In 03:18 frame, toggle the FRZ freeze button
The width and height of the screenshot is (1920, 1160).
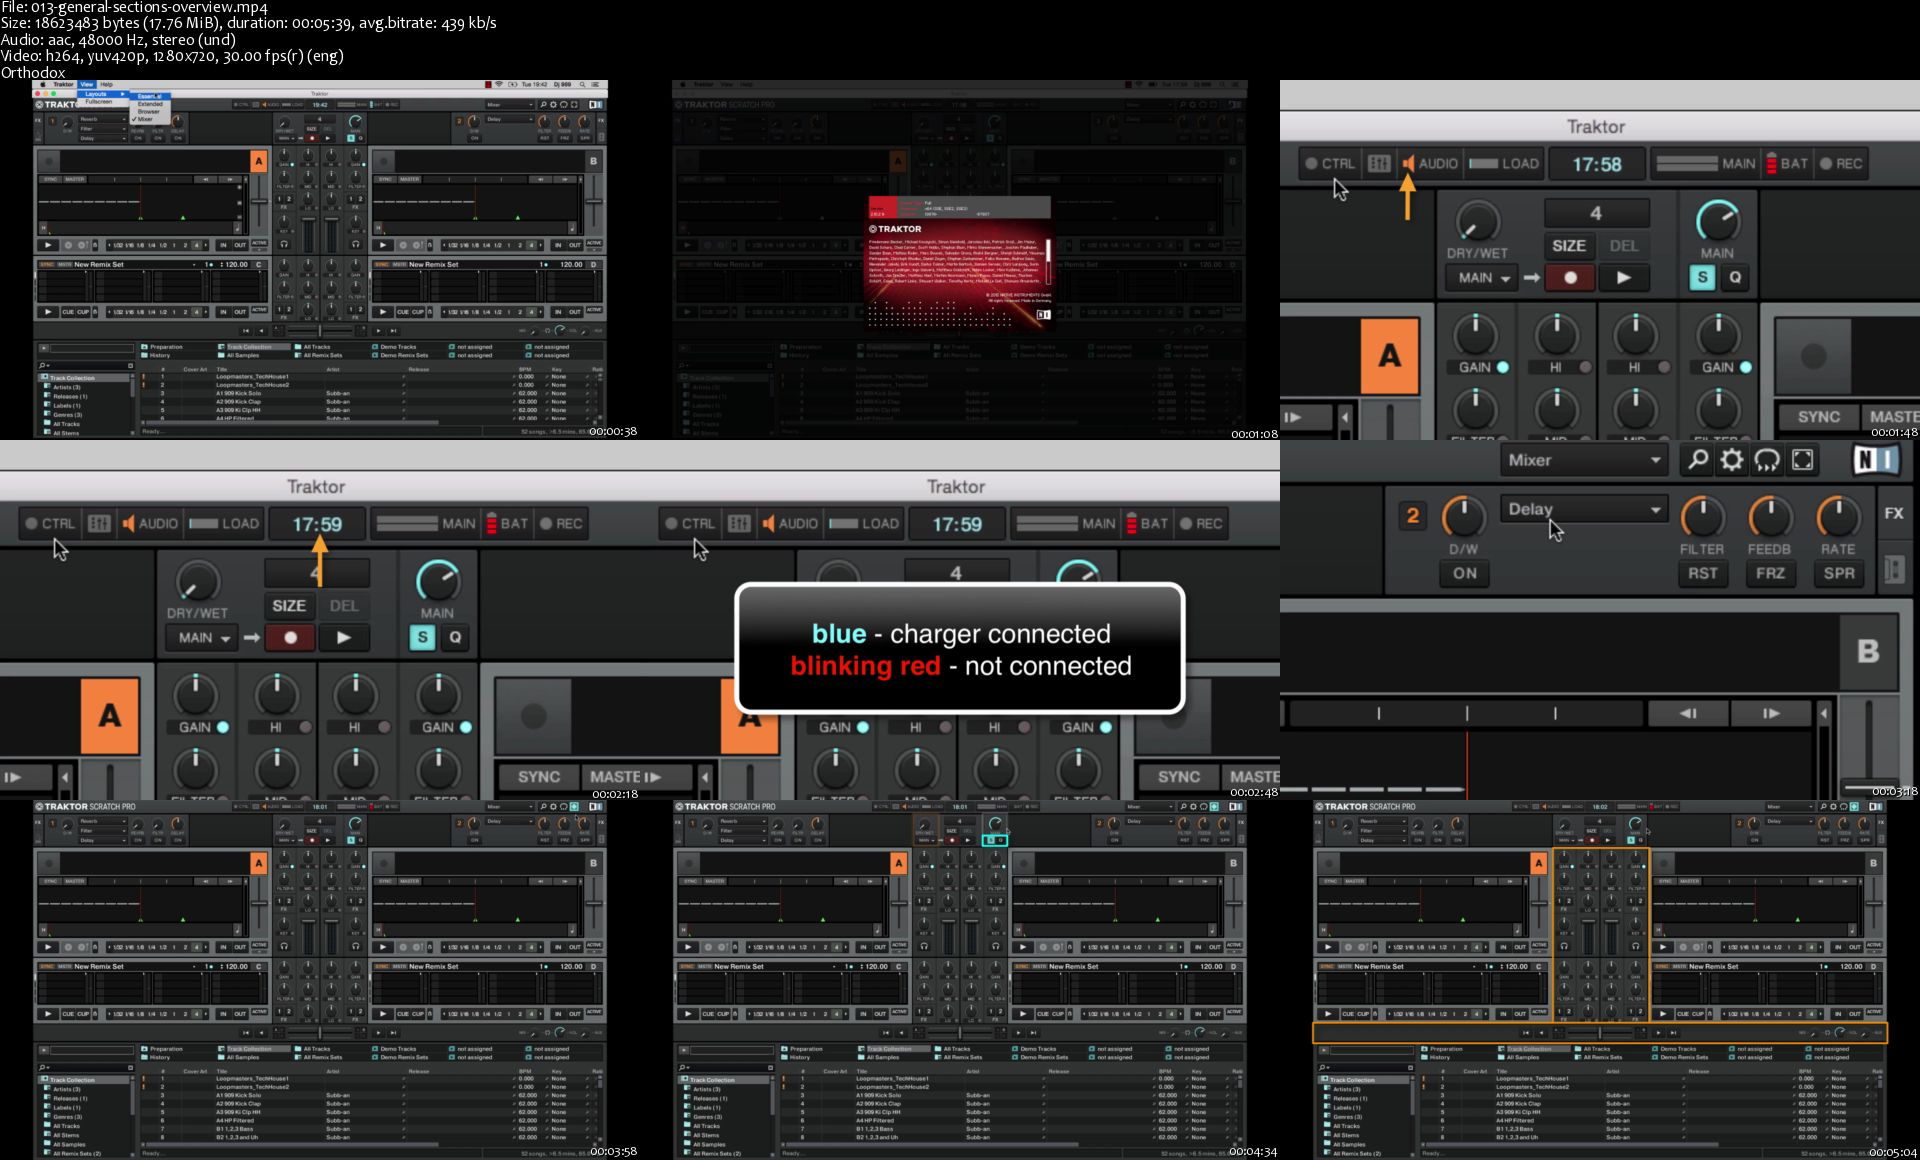tap(1769, 573)
